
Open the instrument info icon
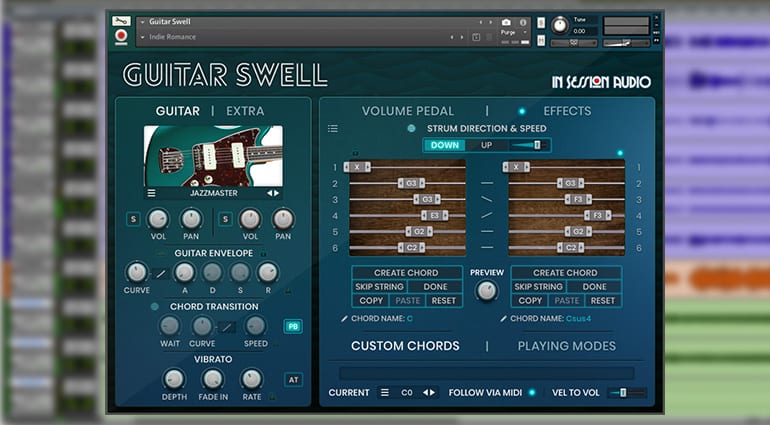pos(523,22)
